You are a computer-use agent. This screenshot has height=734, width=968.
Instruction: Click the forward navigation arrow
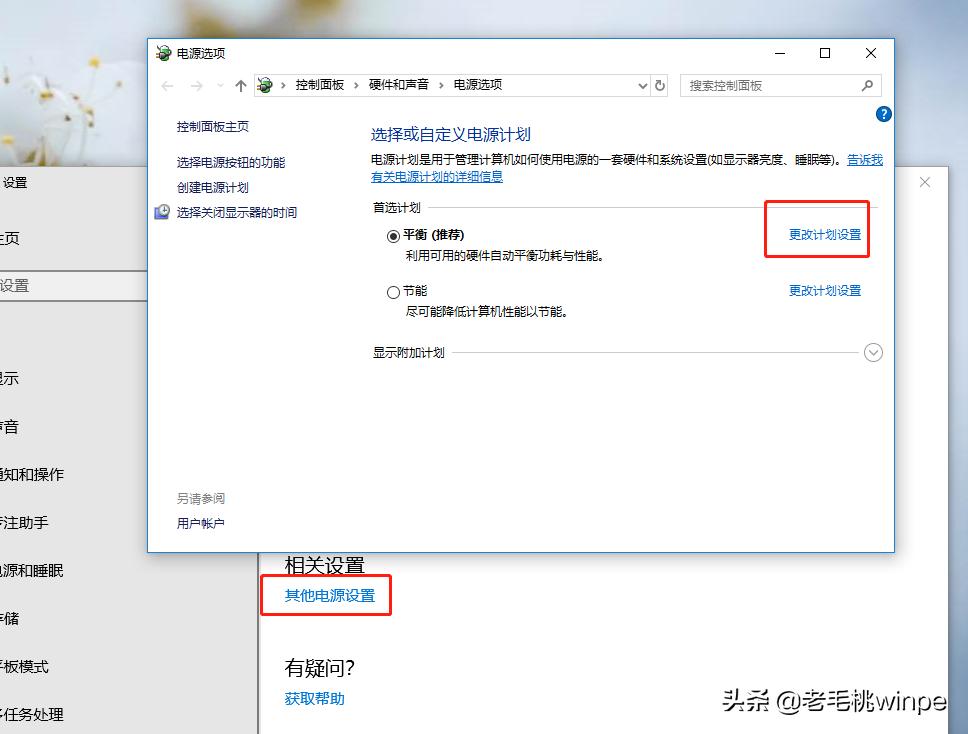pyautogui.click(x=194, y=85)
